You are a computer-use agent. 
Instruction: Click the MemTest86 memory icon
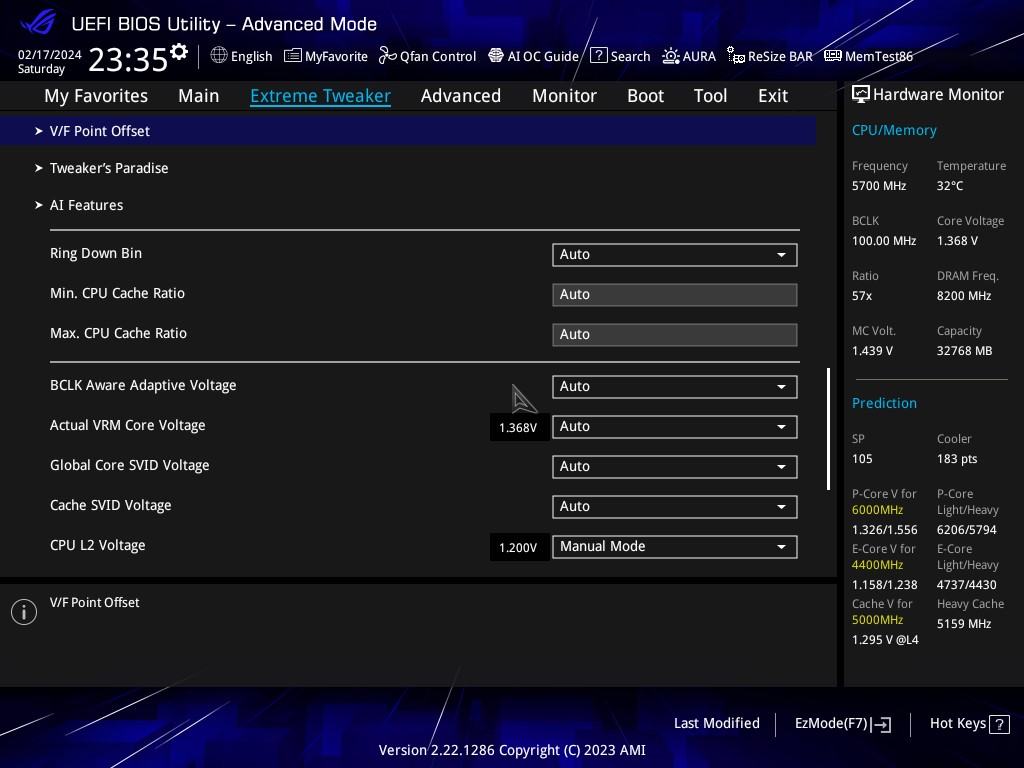[x=833, y=56]
